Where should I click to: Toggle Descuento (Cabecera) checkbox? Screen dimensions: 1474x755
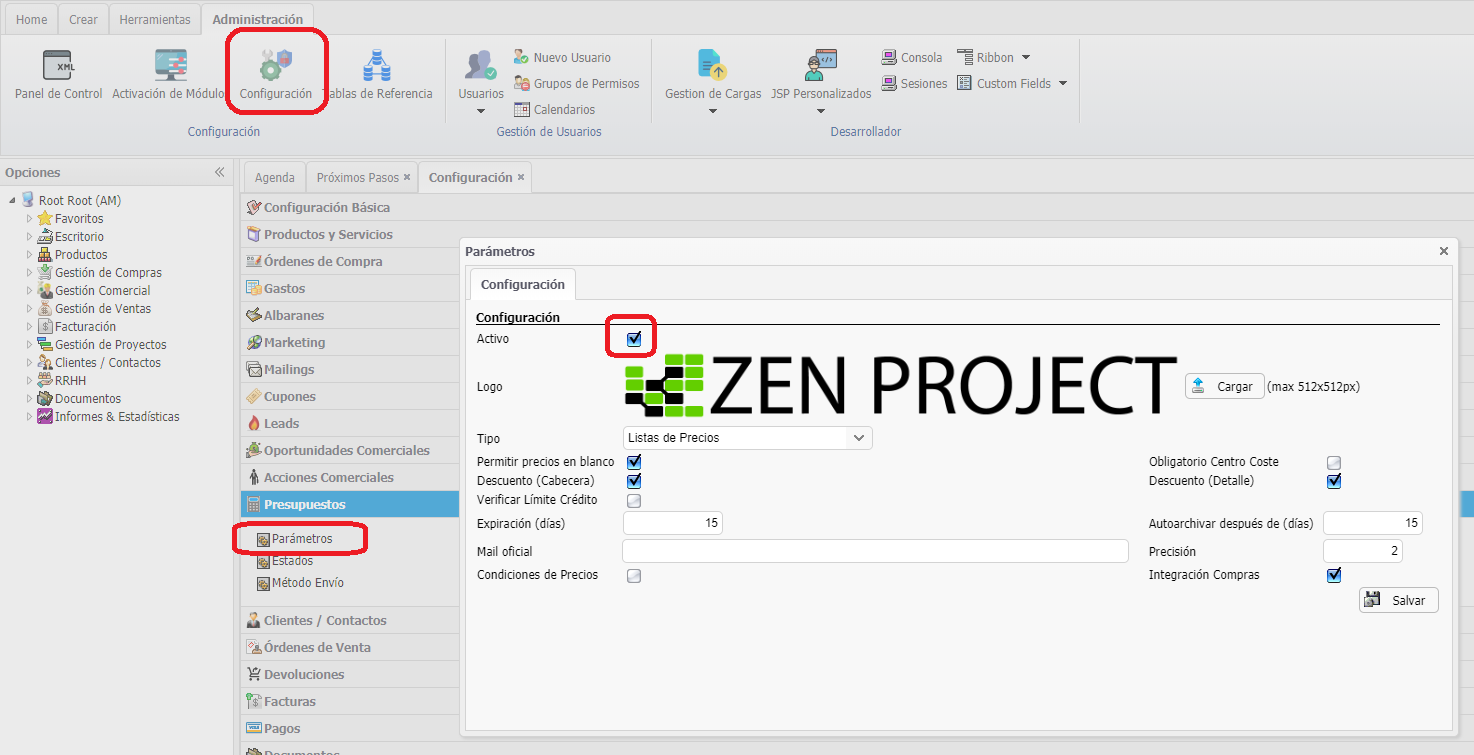(633, 481)
